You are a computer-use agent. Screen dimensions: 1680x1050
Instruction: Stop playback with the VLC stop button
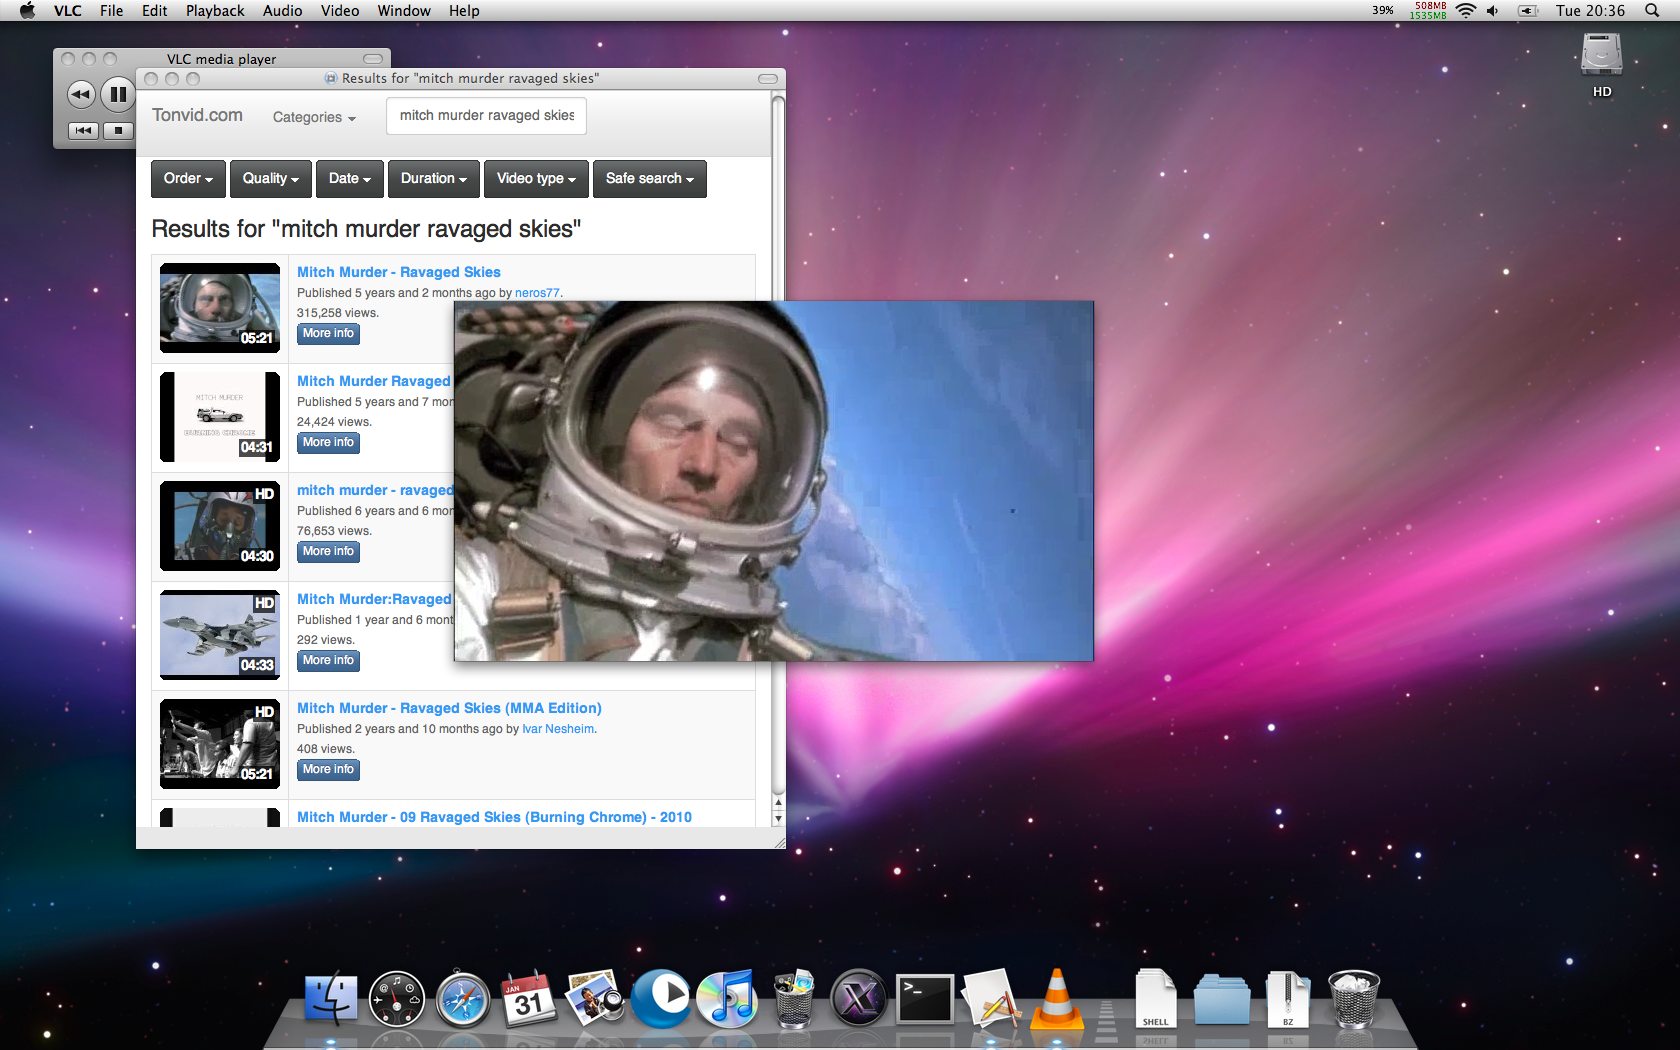click(x=118, y=130)
